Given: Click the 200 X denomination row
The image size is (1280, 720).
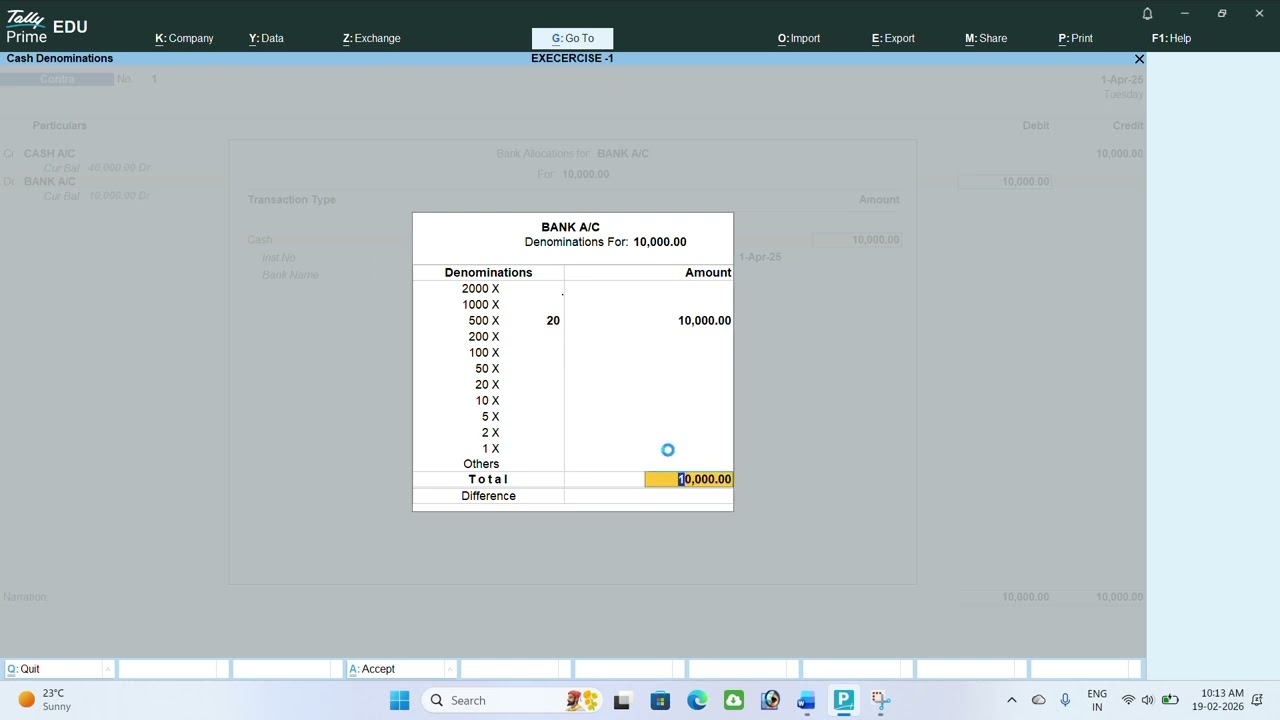Looking at the screenshot, I should coord(572,336).
